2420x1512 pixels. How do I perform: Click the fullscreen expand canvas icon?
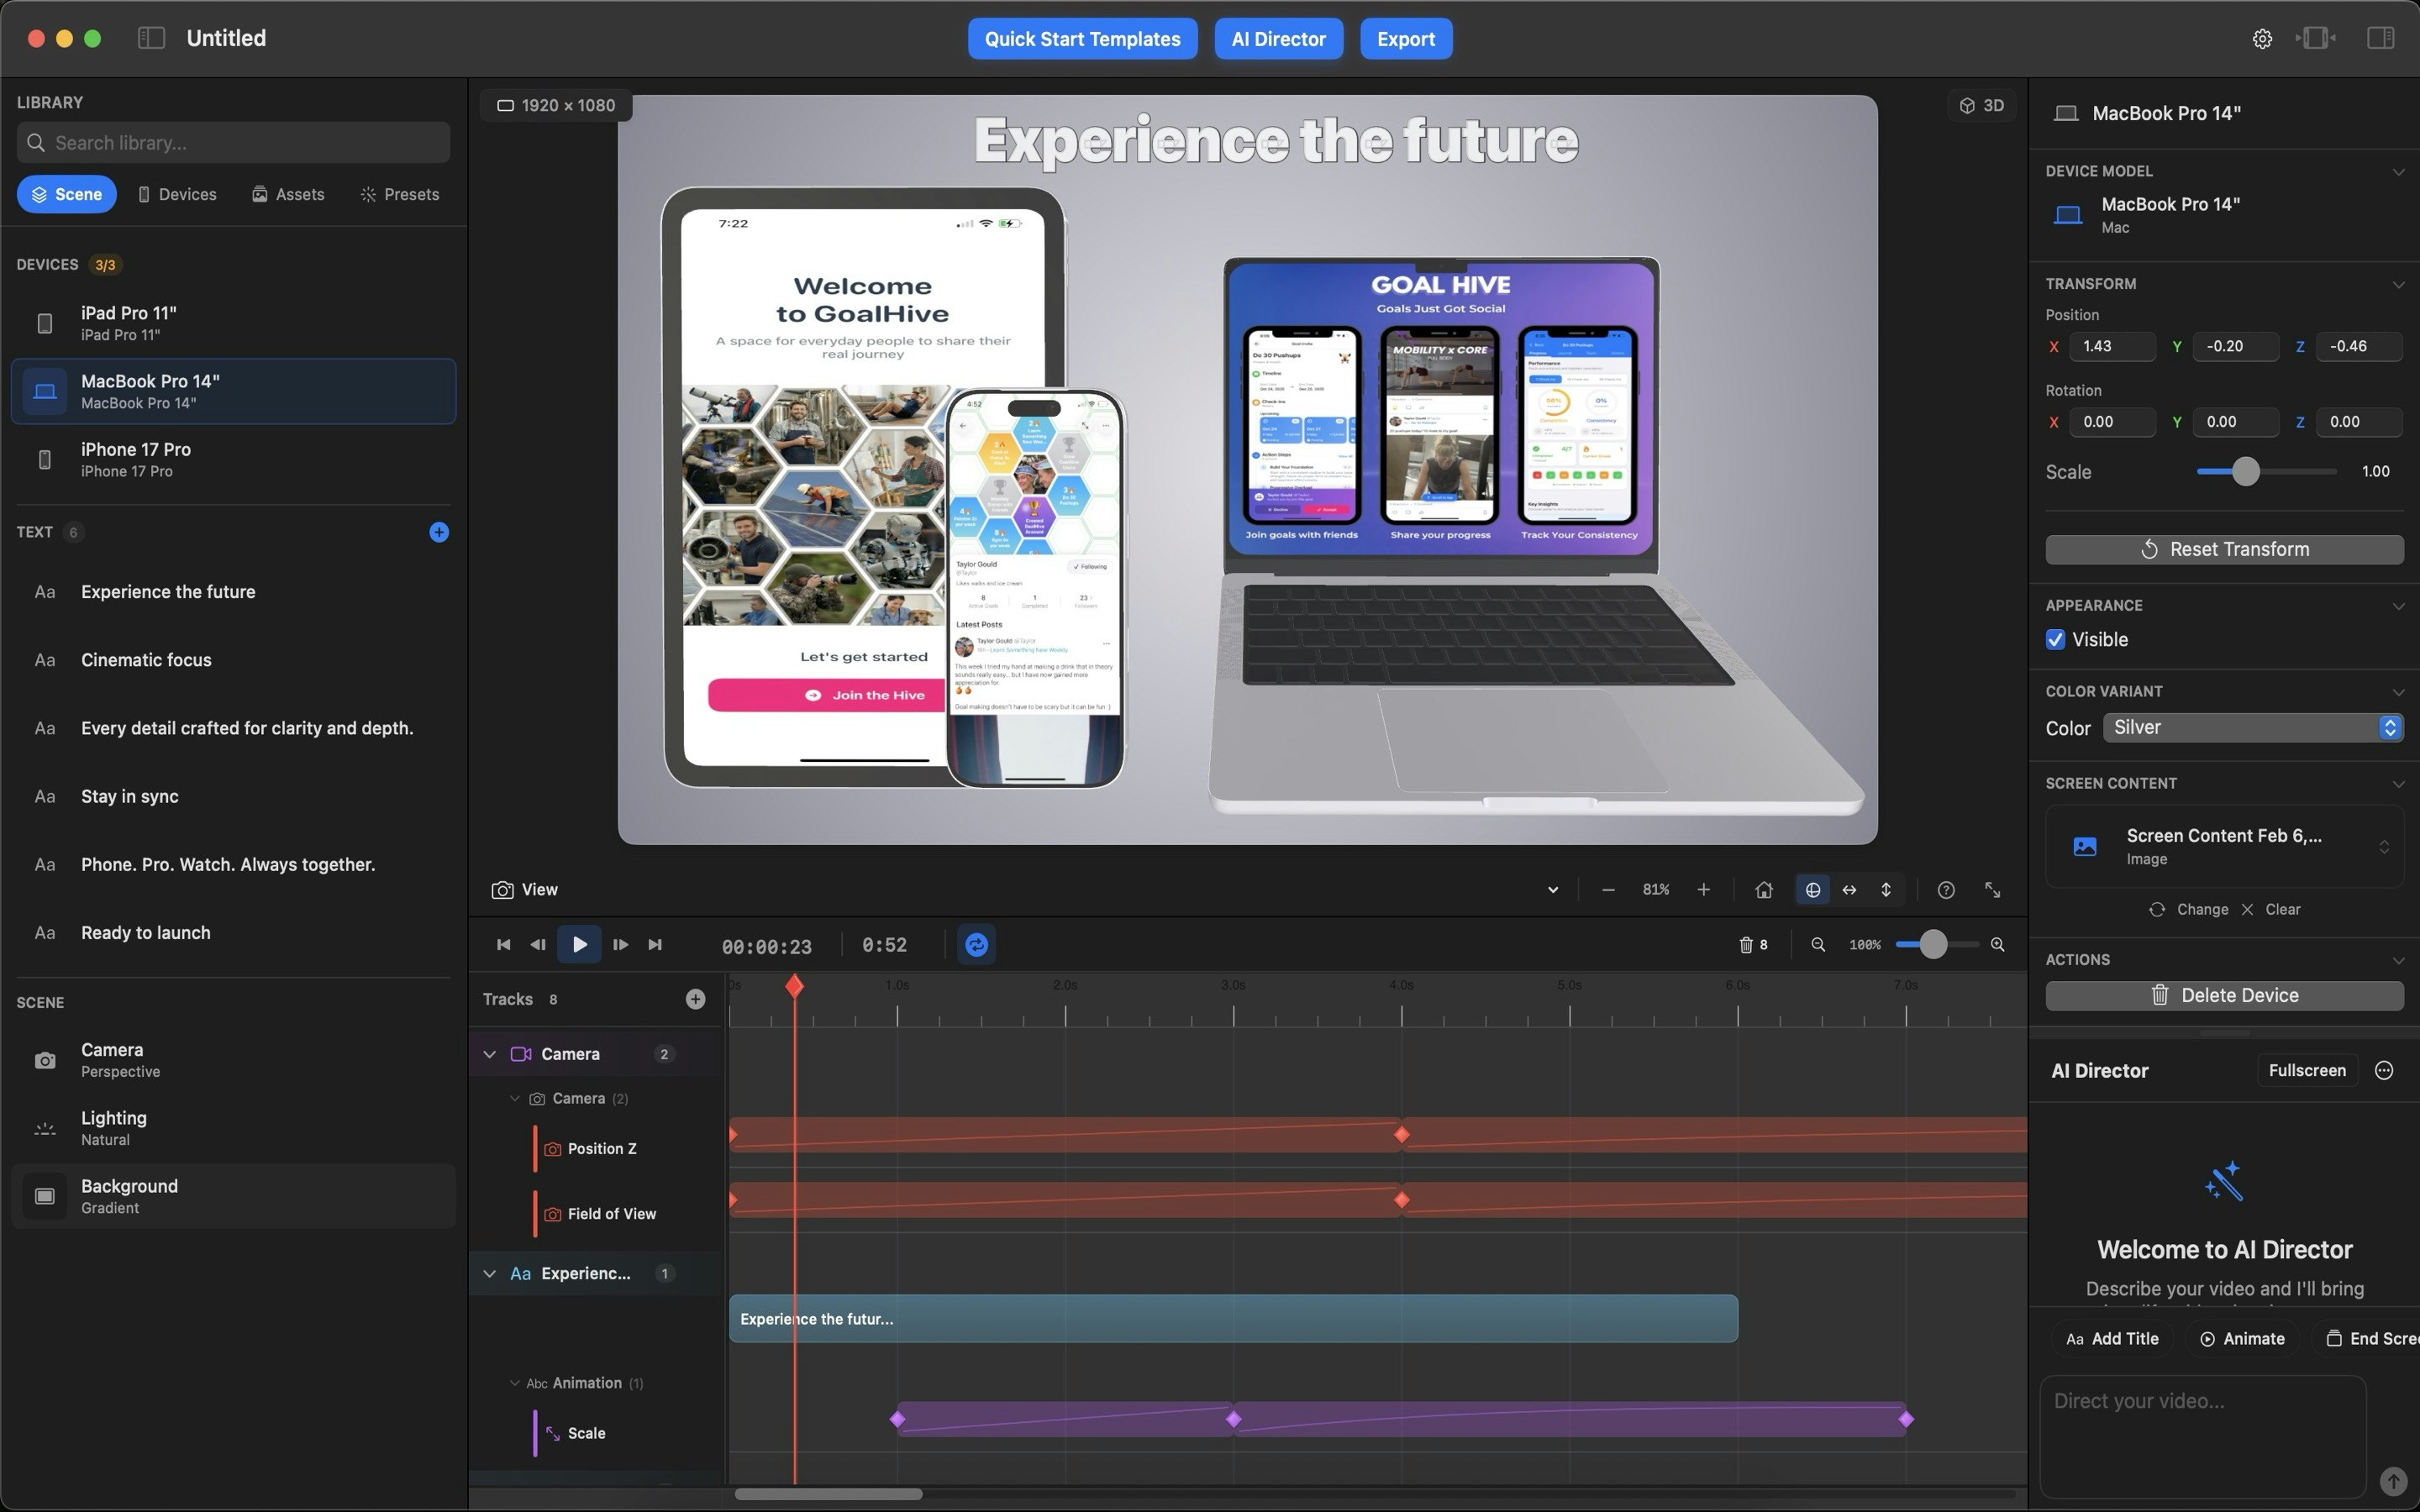1992,889
